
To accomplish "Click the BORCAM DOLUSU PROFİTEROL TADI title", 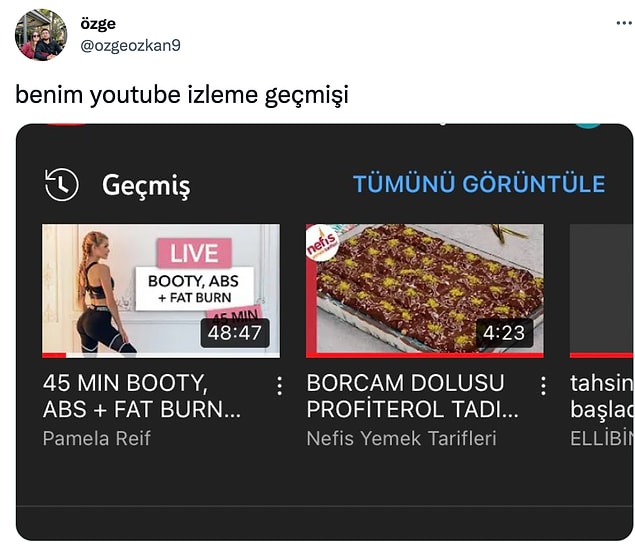I will point(412,396).
